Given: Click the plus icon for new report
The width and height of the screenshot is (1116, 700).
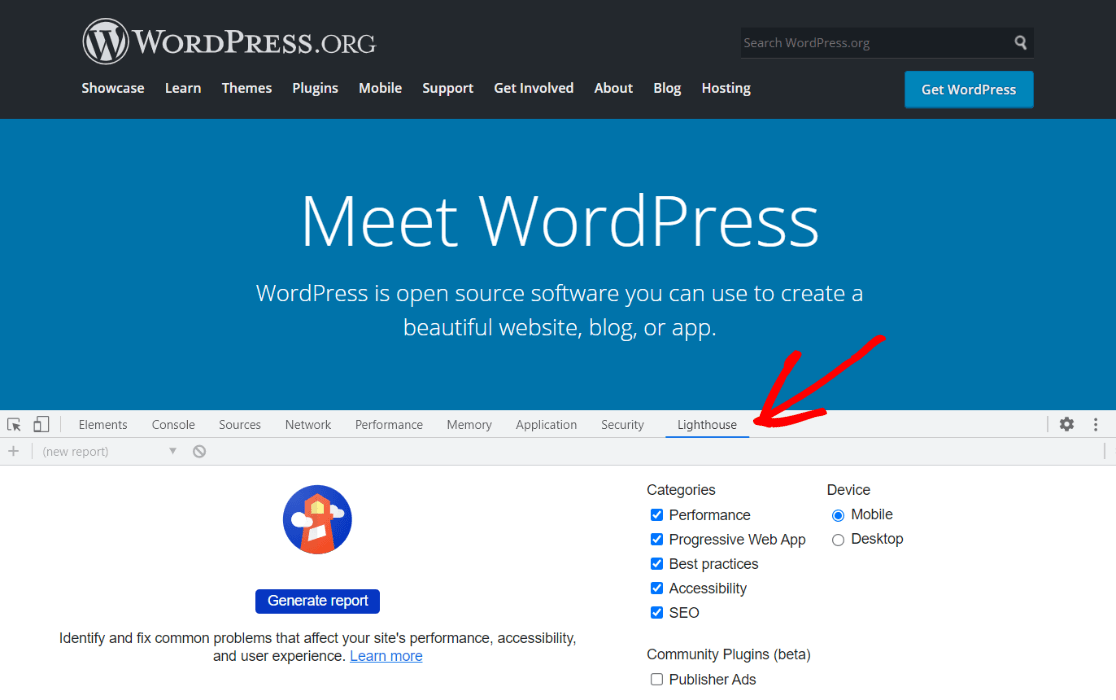Looking at the screenshot, I should (x=14, y=452).
